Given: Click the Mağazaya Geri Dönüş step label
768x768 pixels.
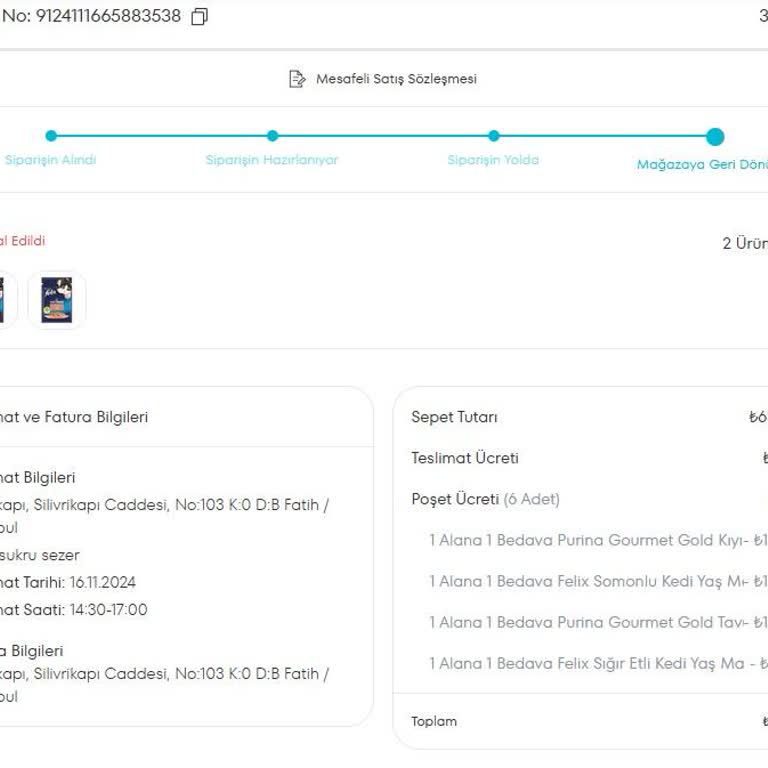Looking at the screenshot, I should point(702,165).
